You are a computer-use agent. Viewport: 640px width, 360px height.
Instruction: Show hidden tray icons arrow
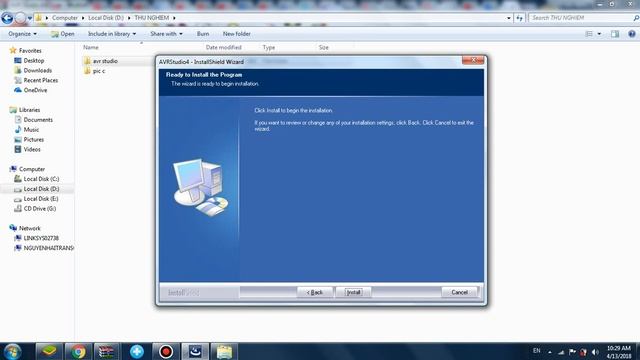[x=550, y=352]
